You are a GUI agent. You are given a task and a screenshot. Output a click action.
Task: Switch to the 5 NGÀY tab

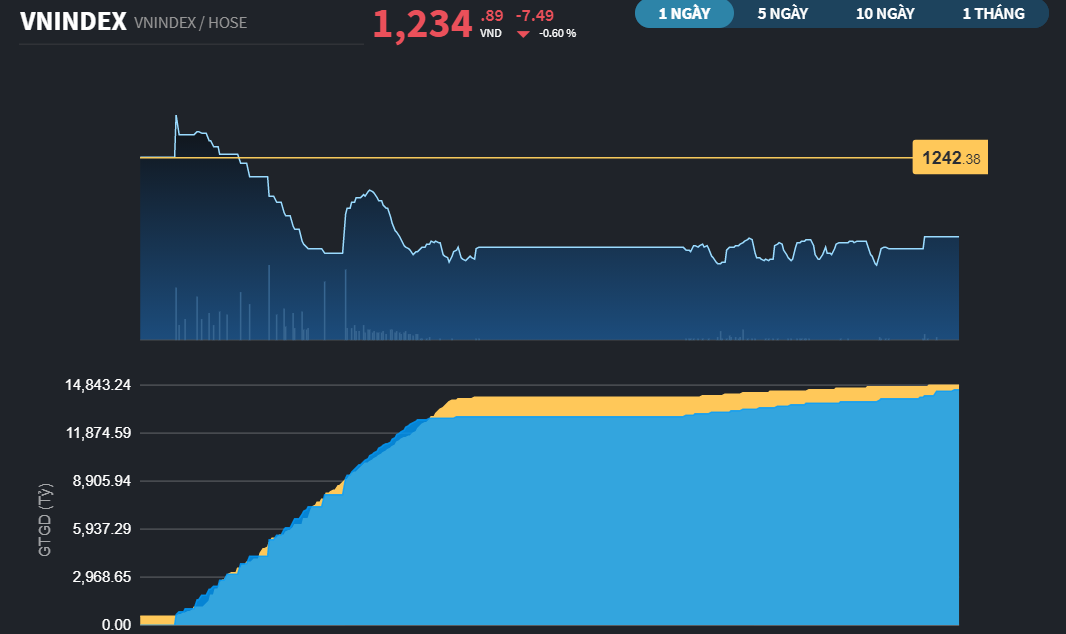click(783, 14)
